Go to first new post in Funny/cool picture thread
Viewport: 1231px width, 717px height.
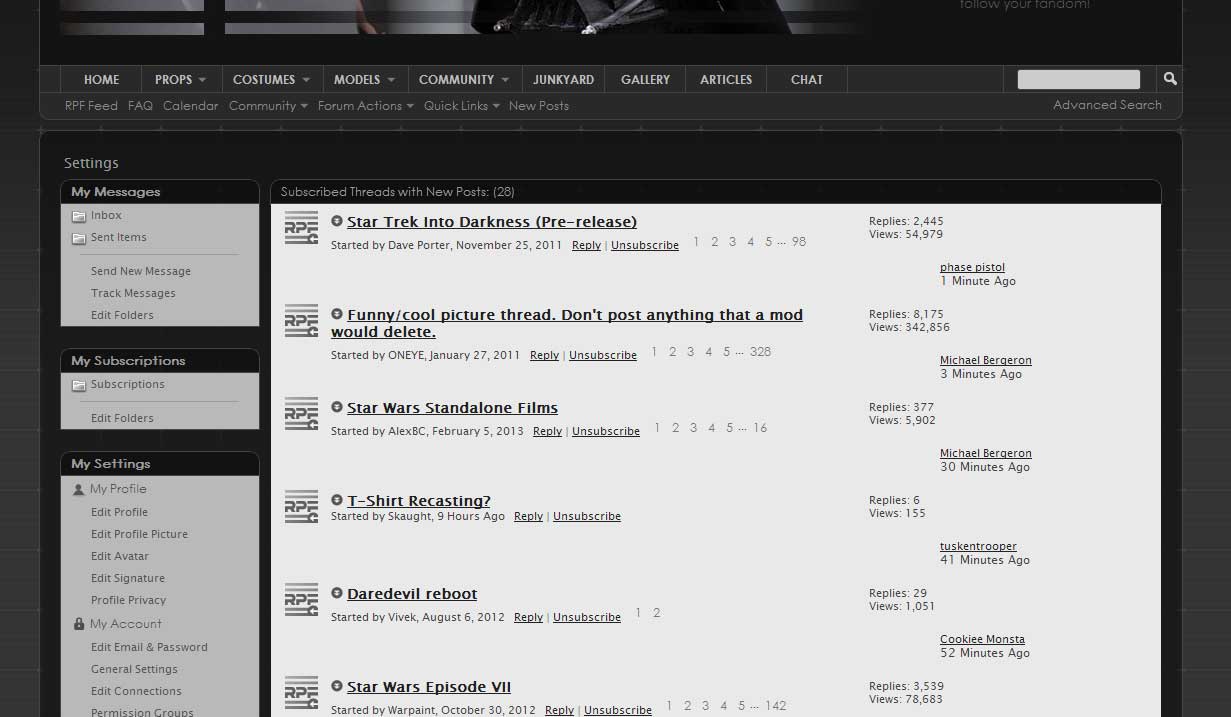coord(337,314)
